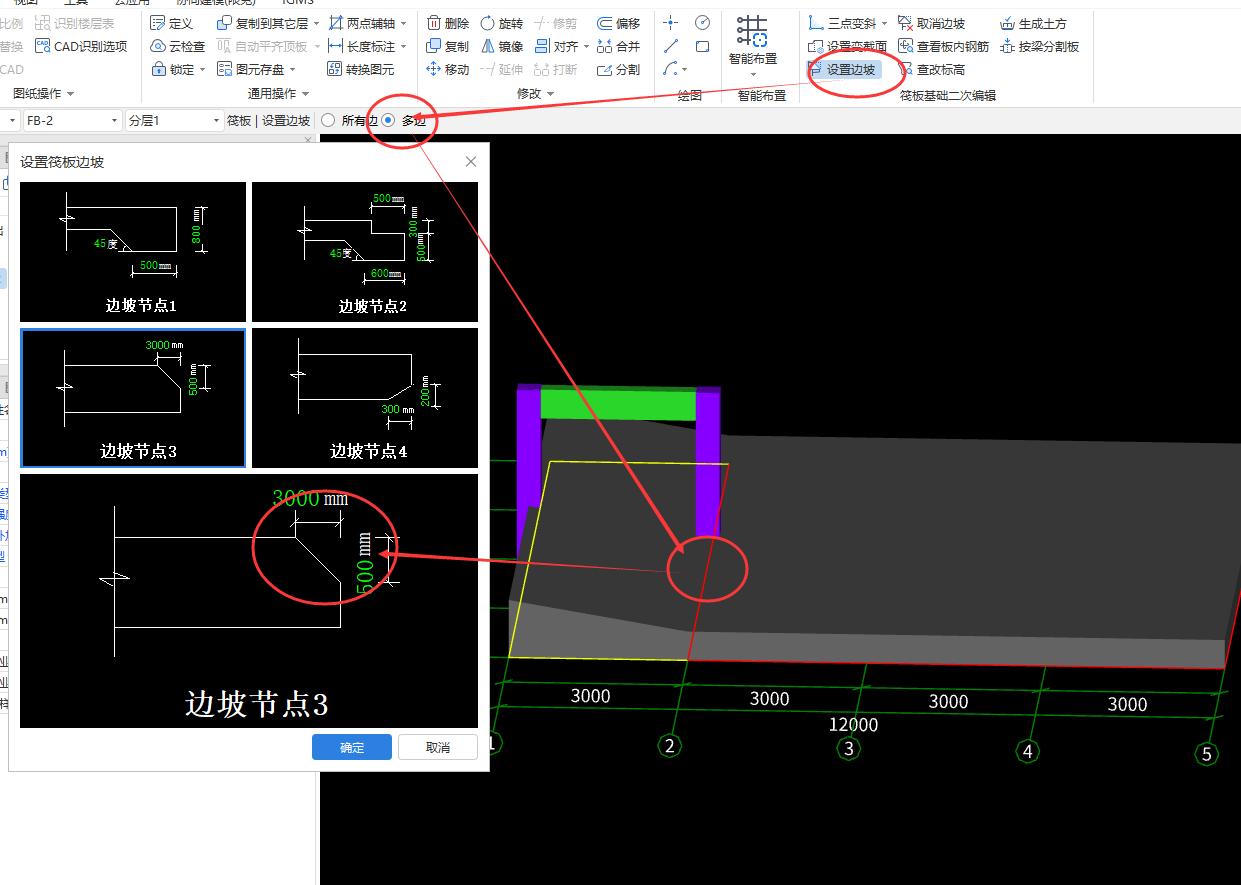This screenshot has width=1241, height=885.
Task: Select 边坡节点1 thumbnail
Action: click(x=133, y=252)
